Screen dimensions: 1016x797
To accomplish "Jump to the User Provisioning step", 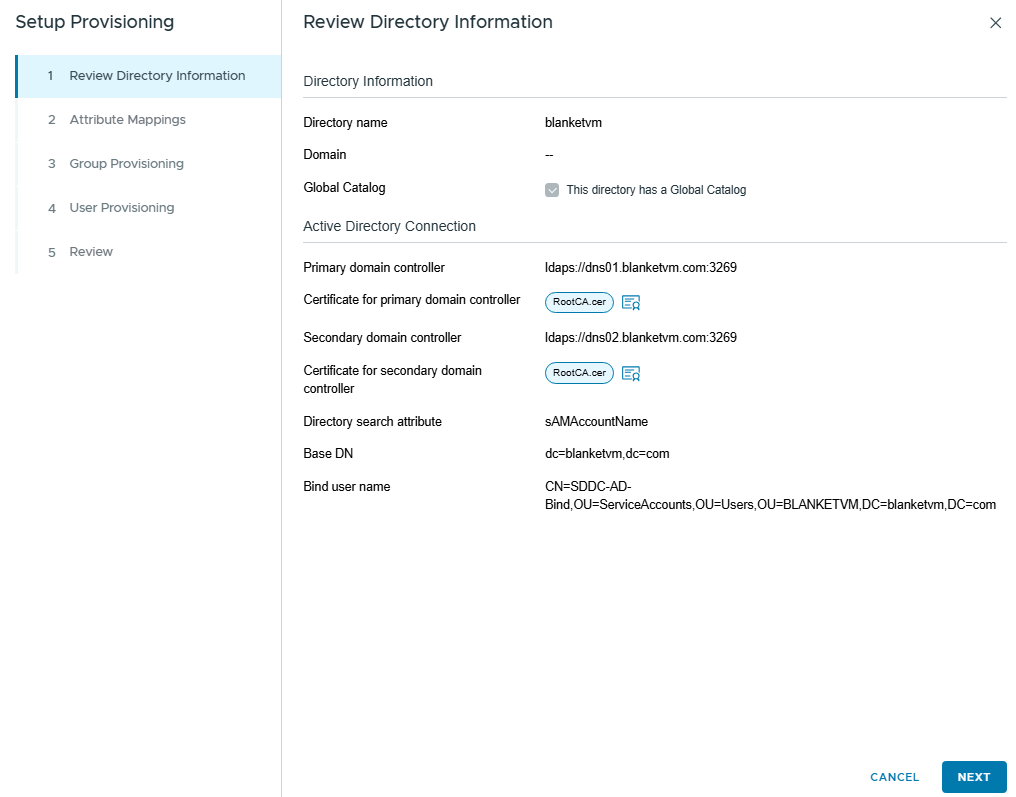I will [121, 208].
